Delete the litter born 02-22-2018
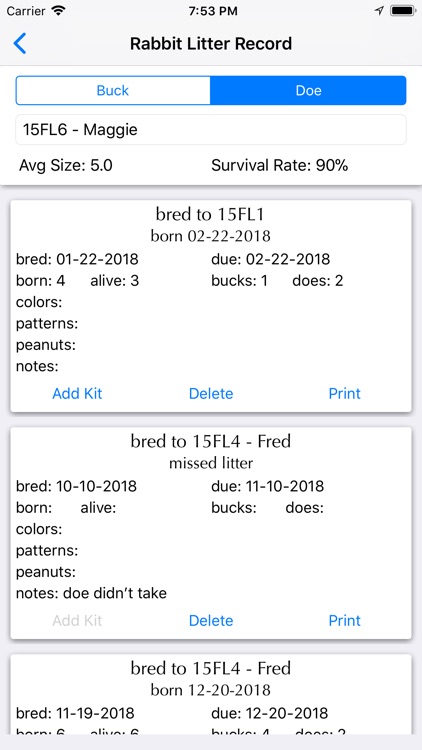This screenshot has height=750, width=422. click(x=211, y=394)
